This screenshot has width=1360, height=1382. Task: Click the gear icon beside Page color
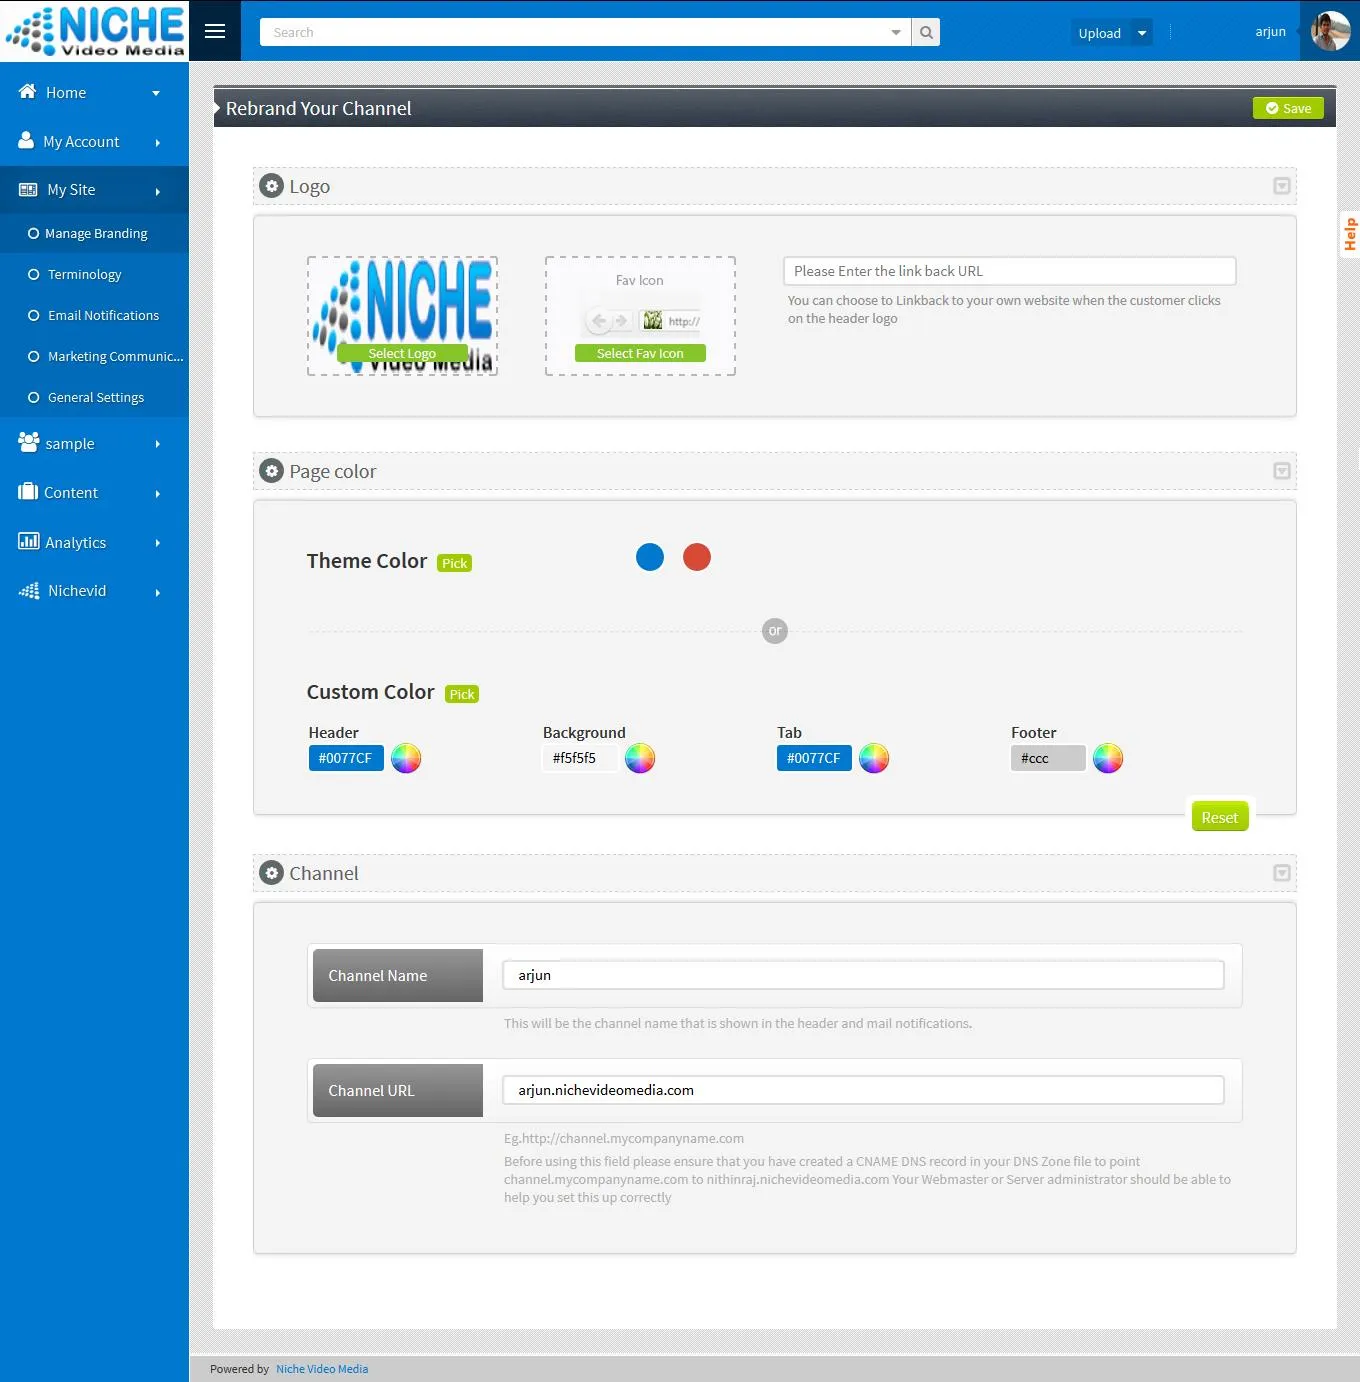(x=271, y=470)
